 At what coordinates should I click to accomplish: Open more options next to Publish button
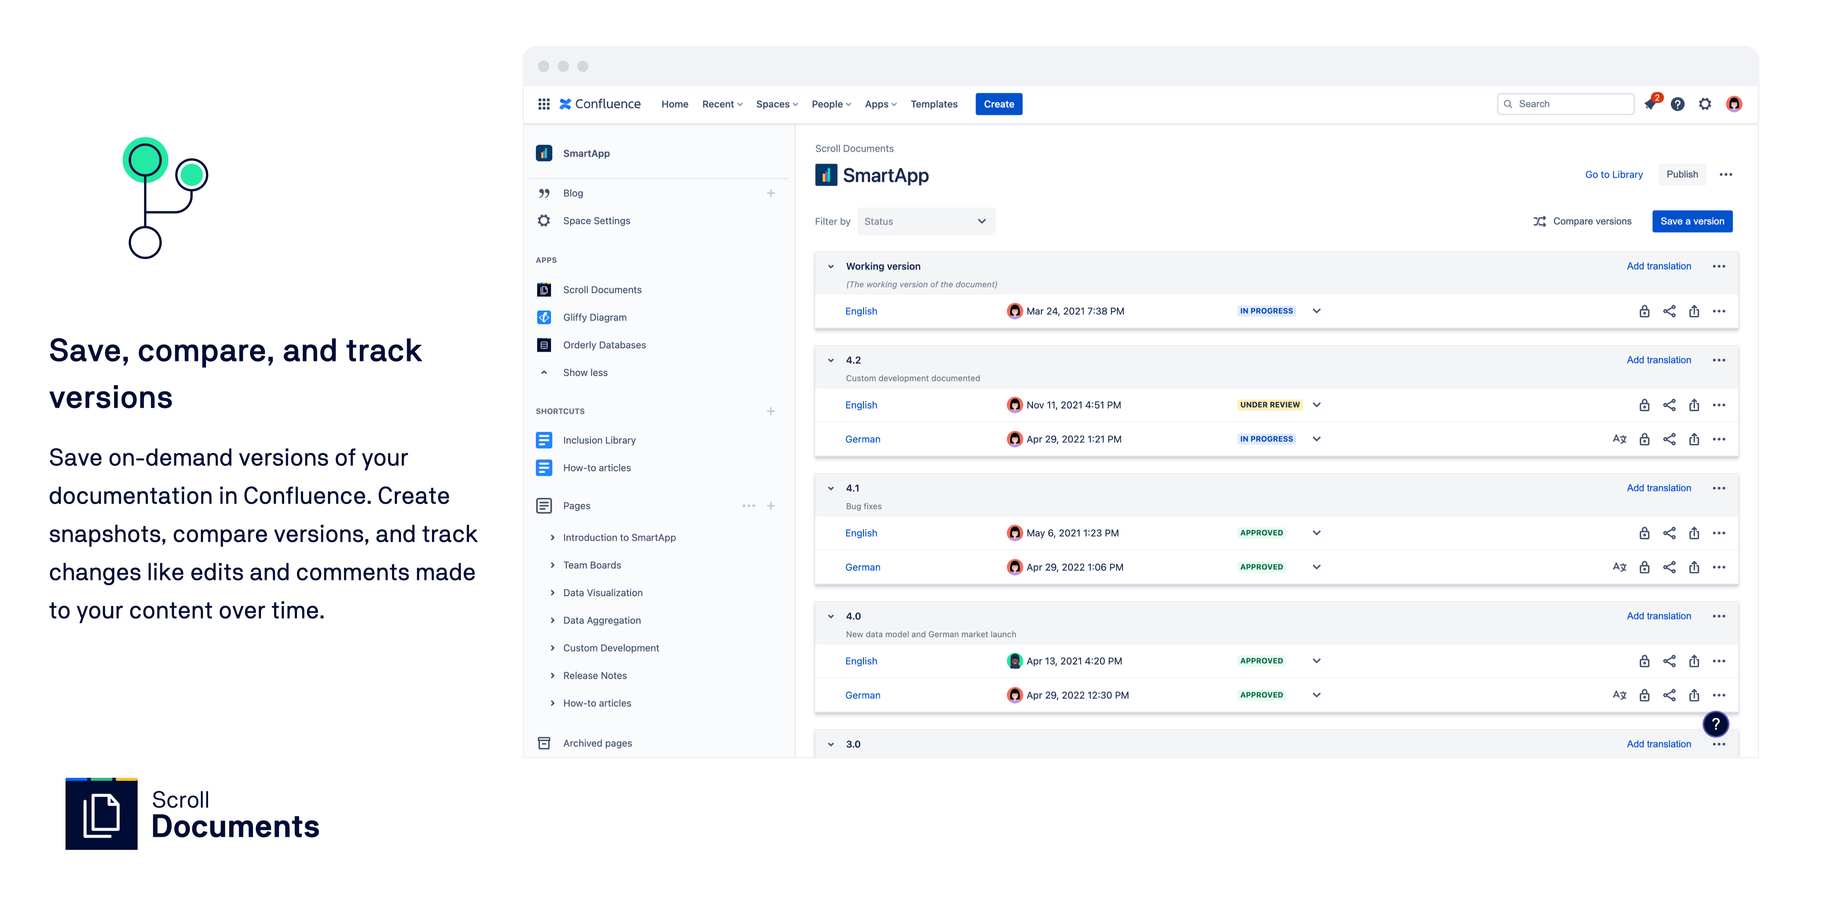click(1726, 174)
